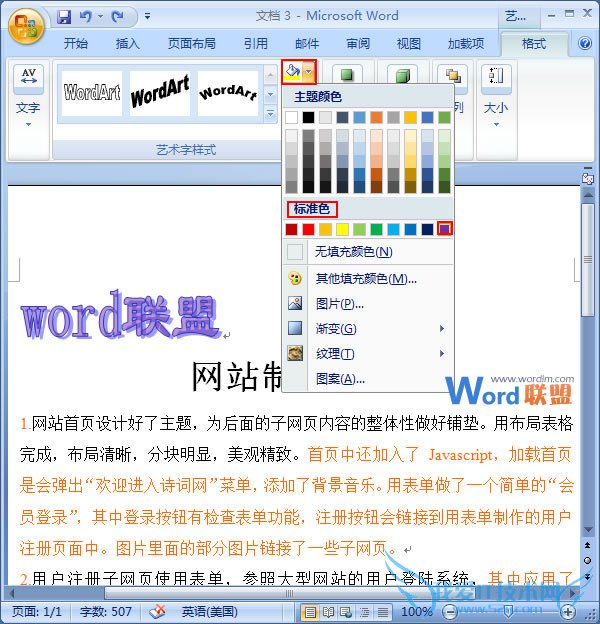Select light blue standard color swatch

pyautogui.click(x=394, y=229)
